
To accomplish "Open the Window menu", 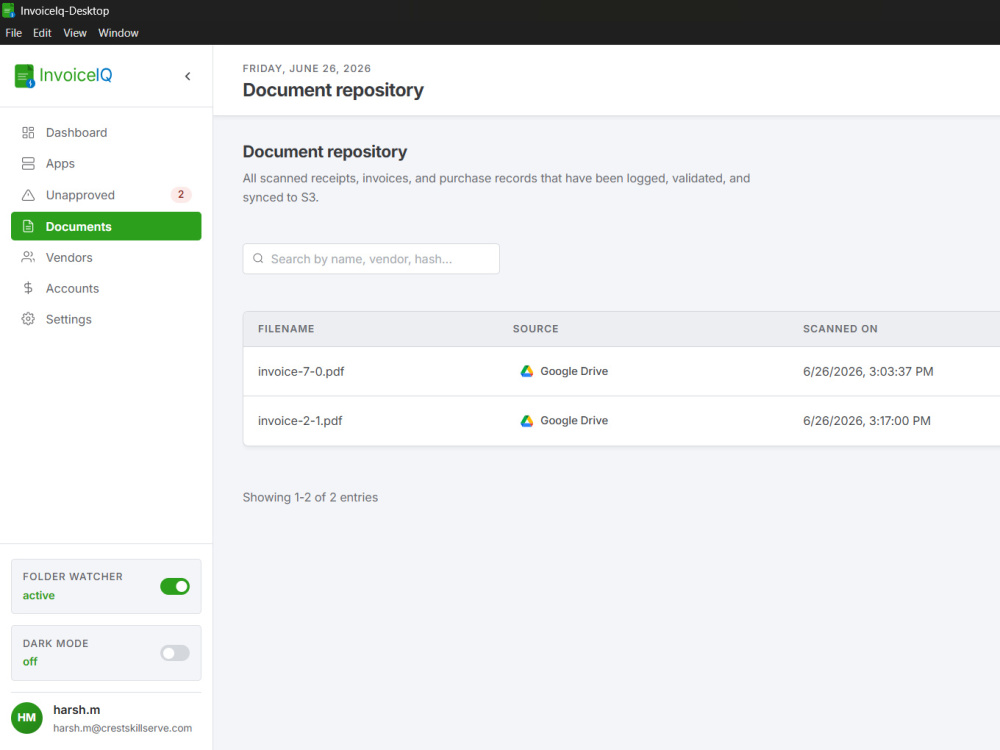I will click(118, 33).
